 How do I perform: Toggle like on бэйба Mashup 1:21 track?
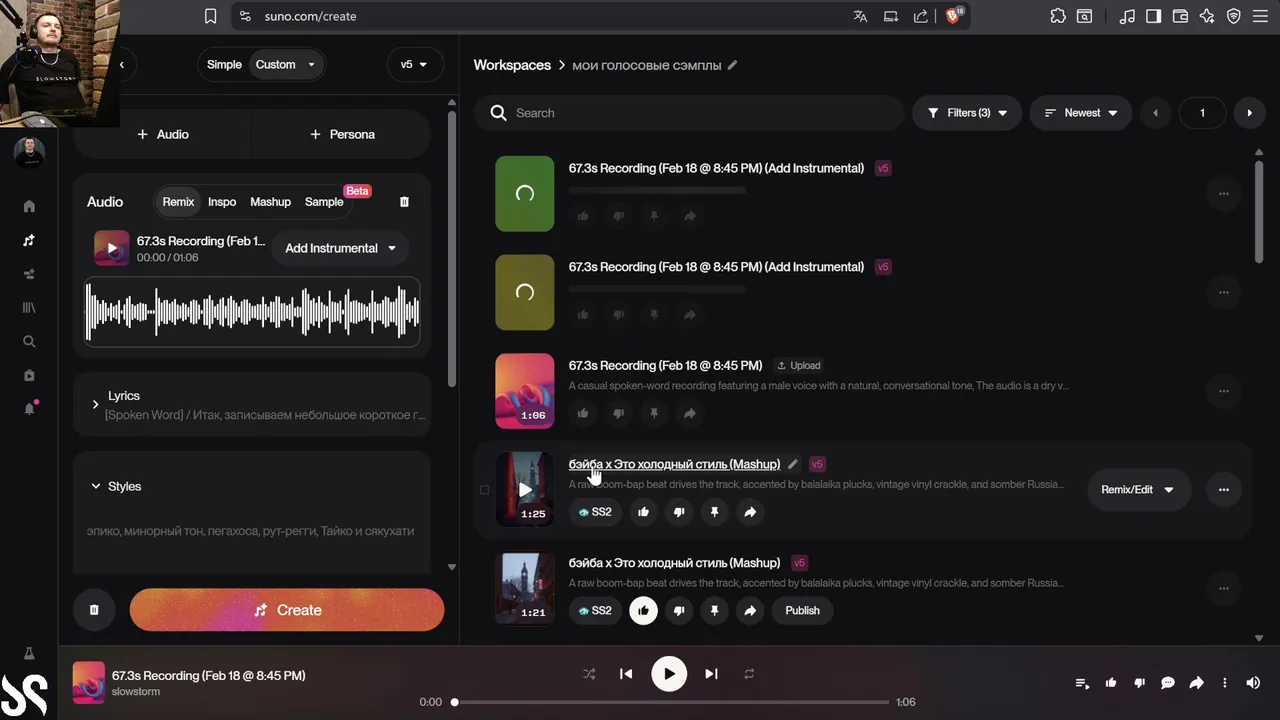pos(643,610)
